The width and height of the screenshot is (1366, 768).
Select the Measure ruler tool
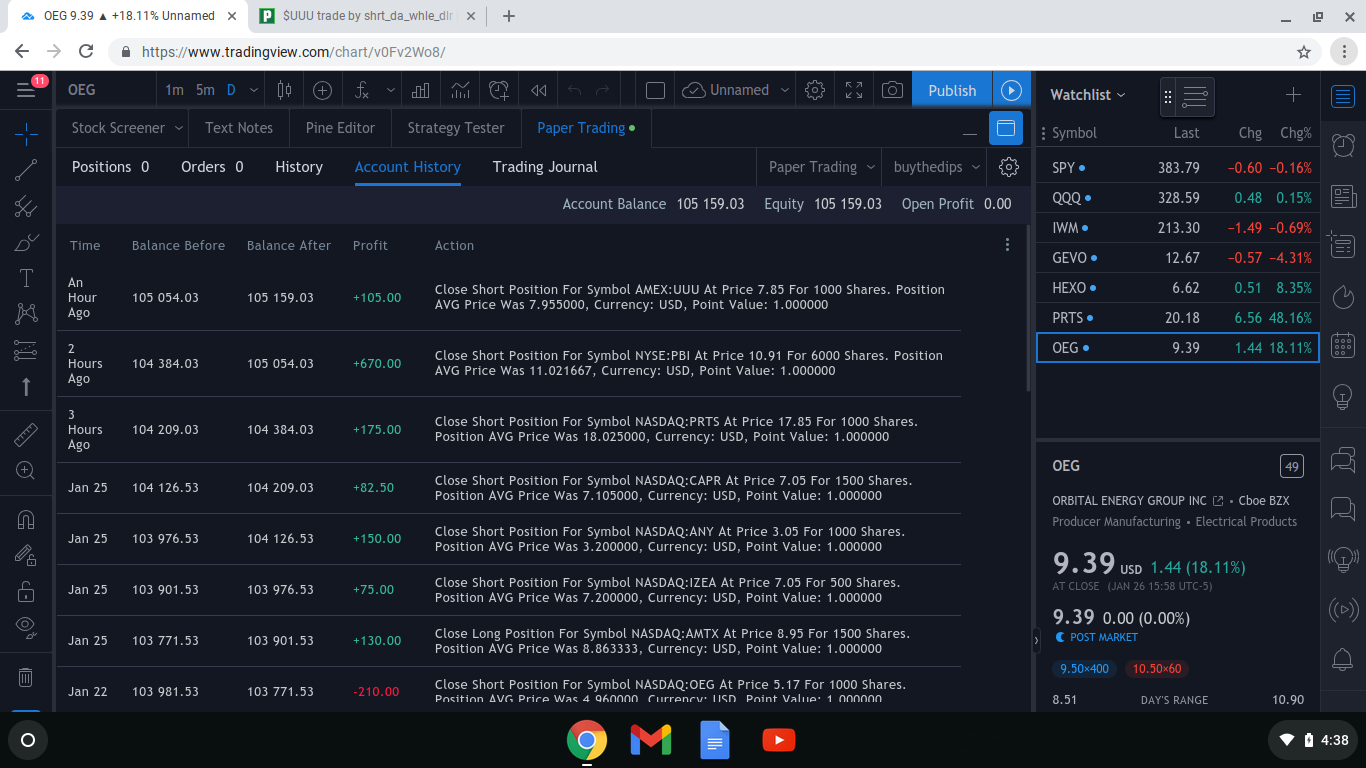[26, 435]
